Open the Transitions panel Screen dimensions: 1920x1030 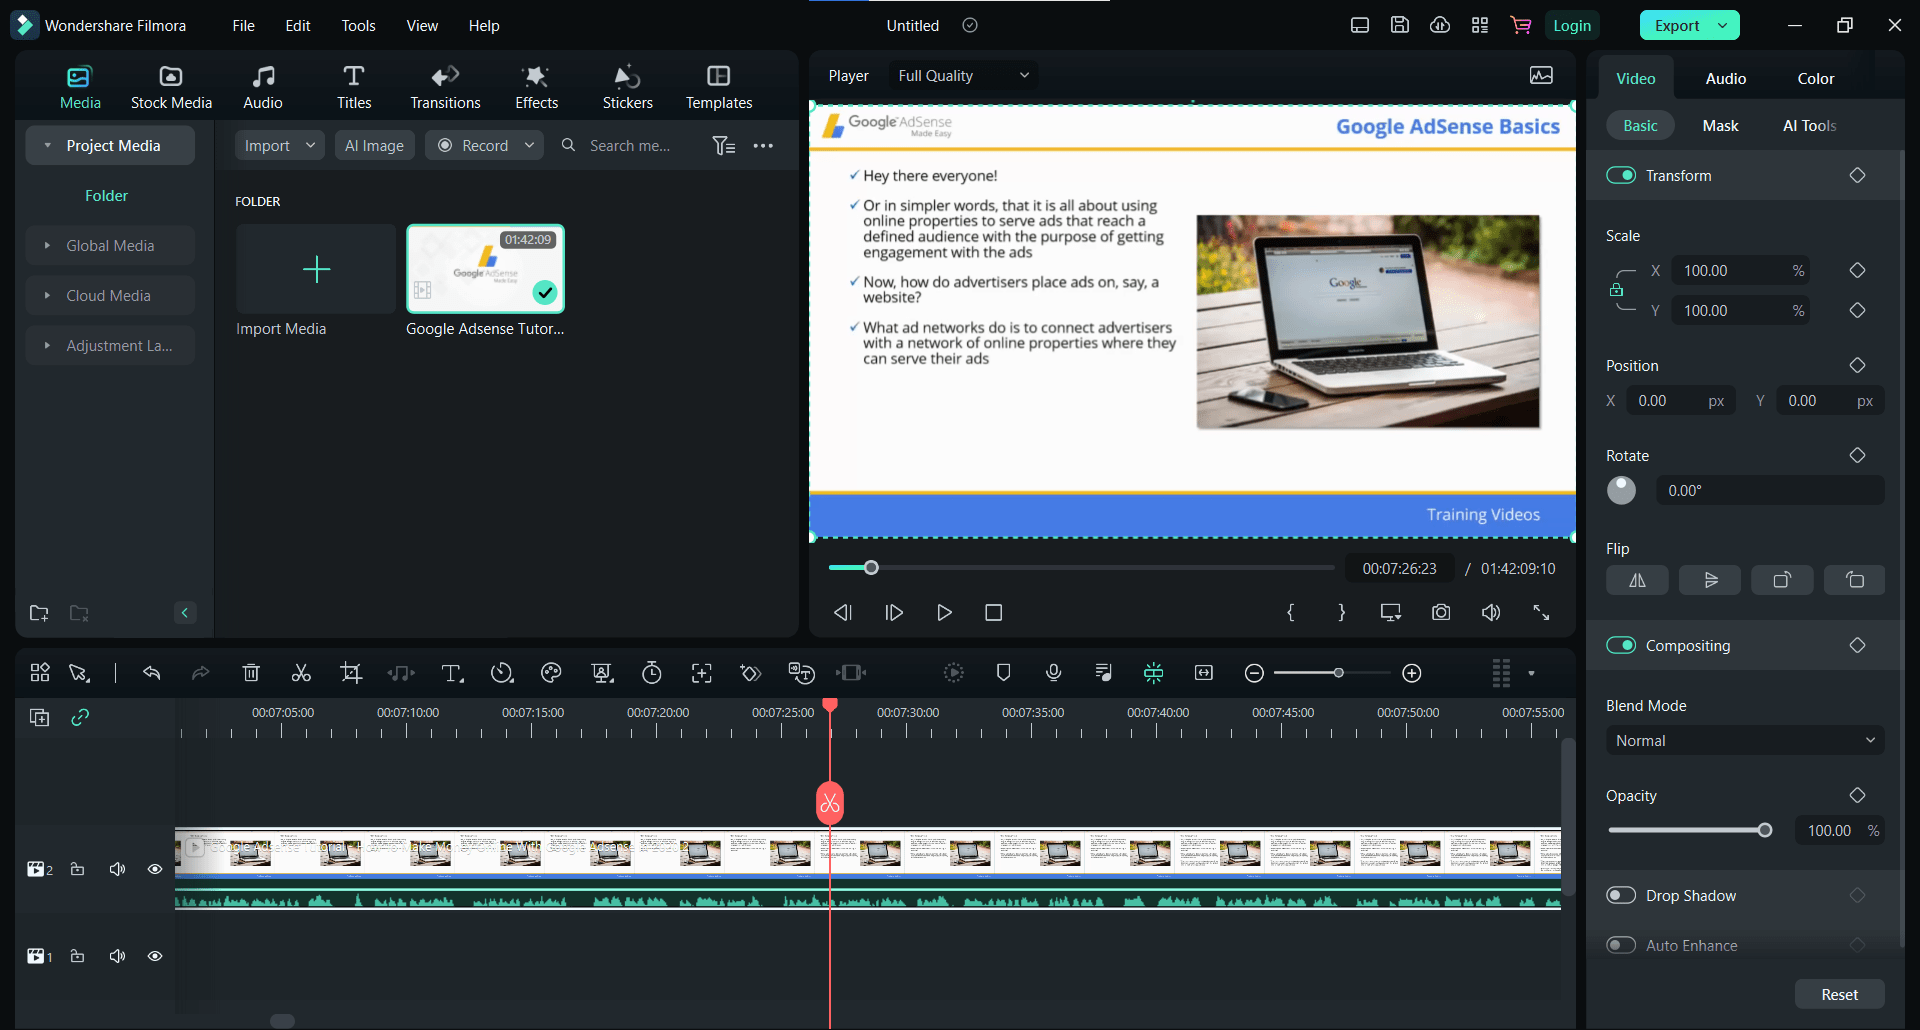coord(445,88)
